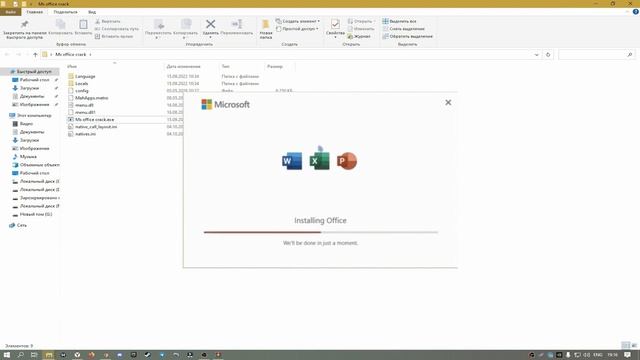Click the Word icon in the installer

292,161
